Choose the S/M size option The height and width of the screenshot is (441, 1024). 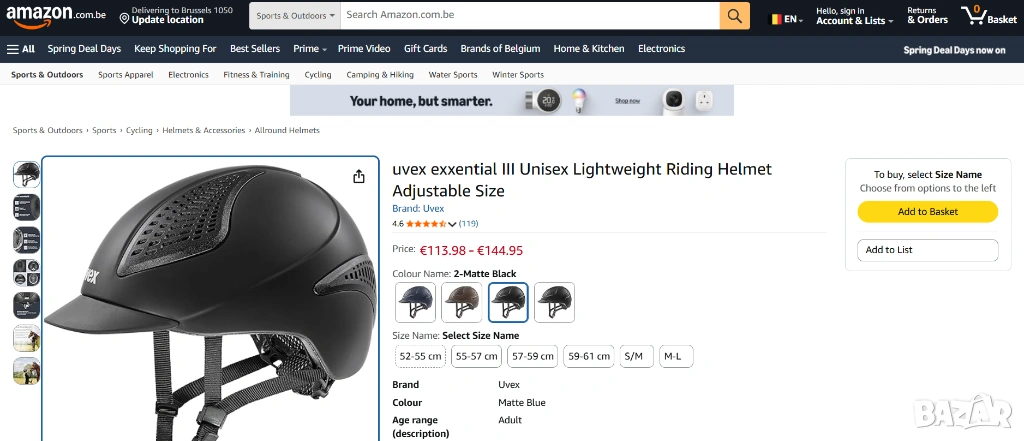pos(633,356)
